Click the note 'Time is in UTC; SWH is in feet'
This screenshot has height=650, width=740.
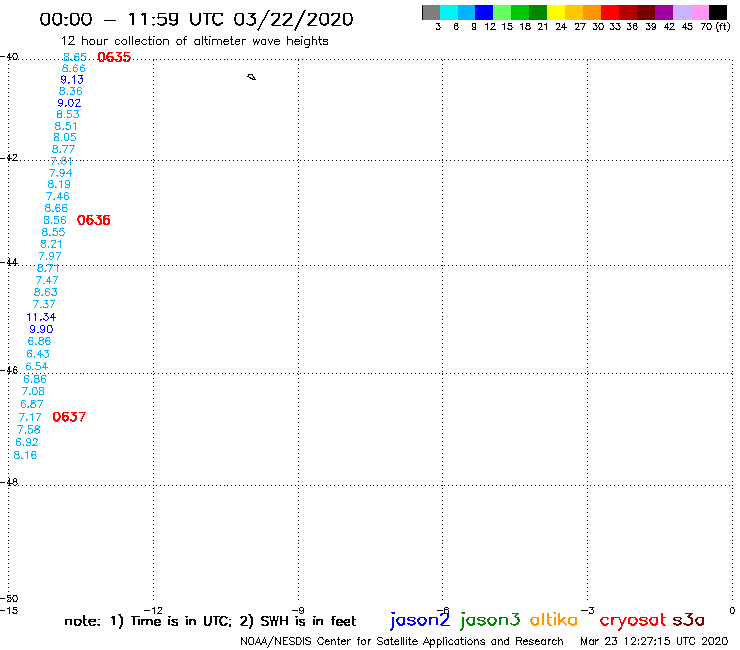click(210, 621)
